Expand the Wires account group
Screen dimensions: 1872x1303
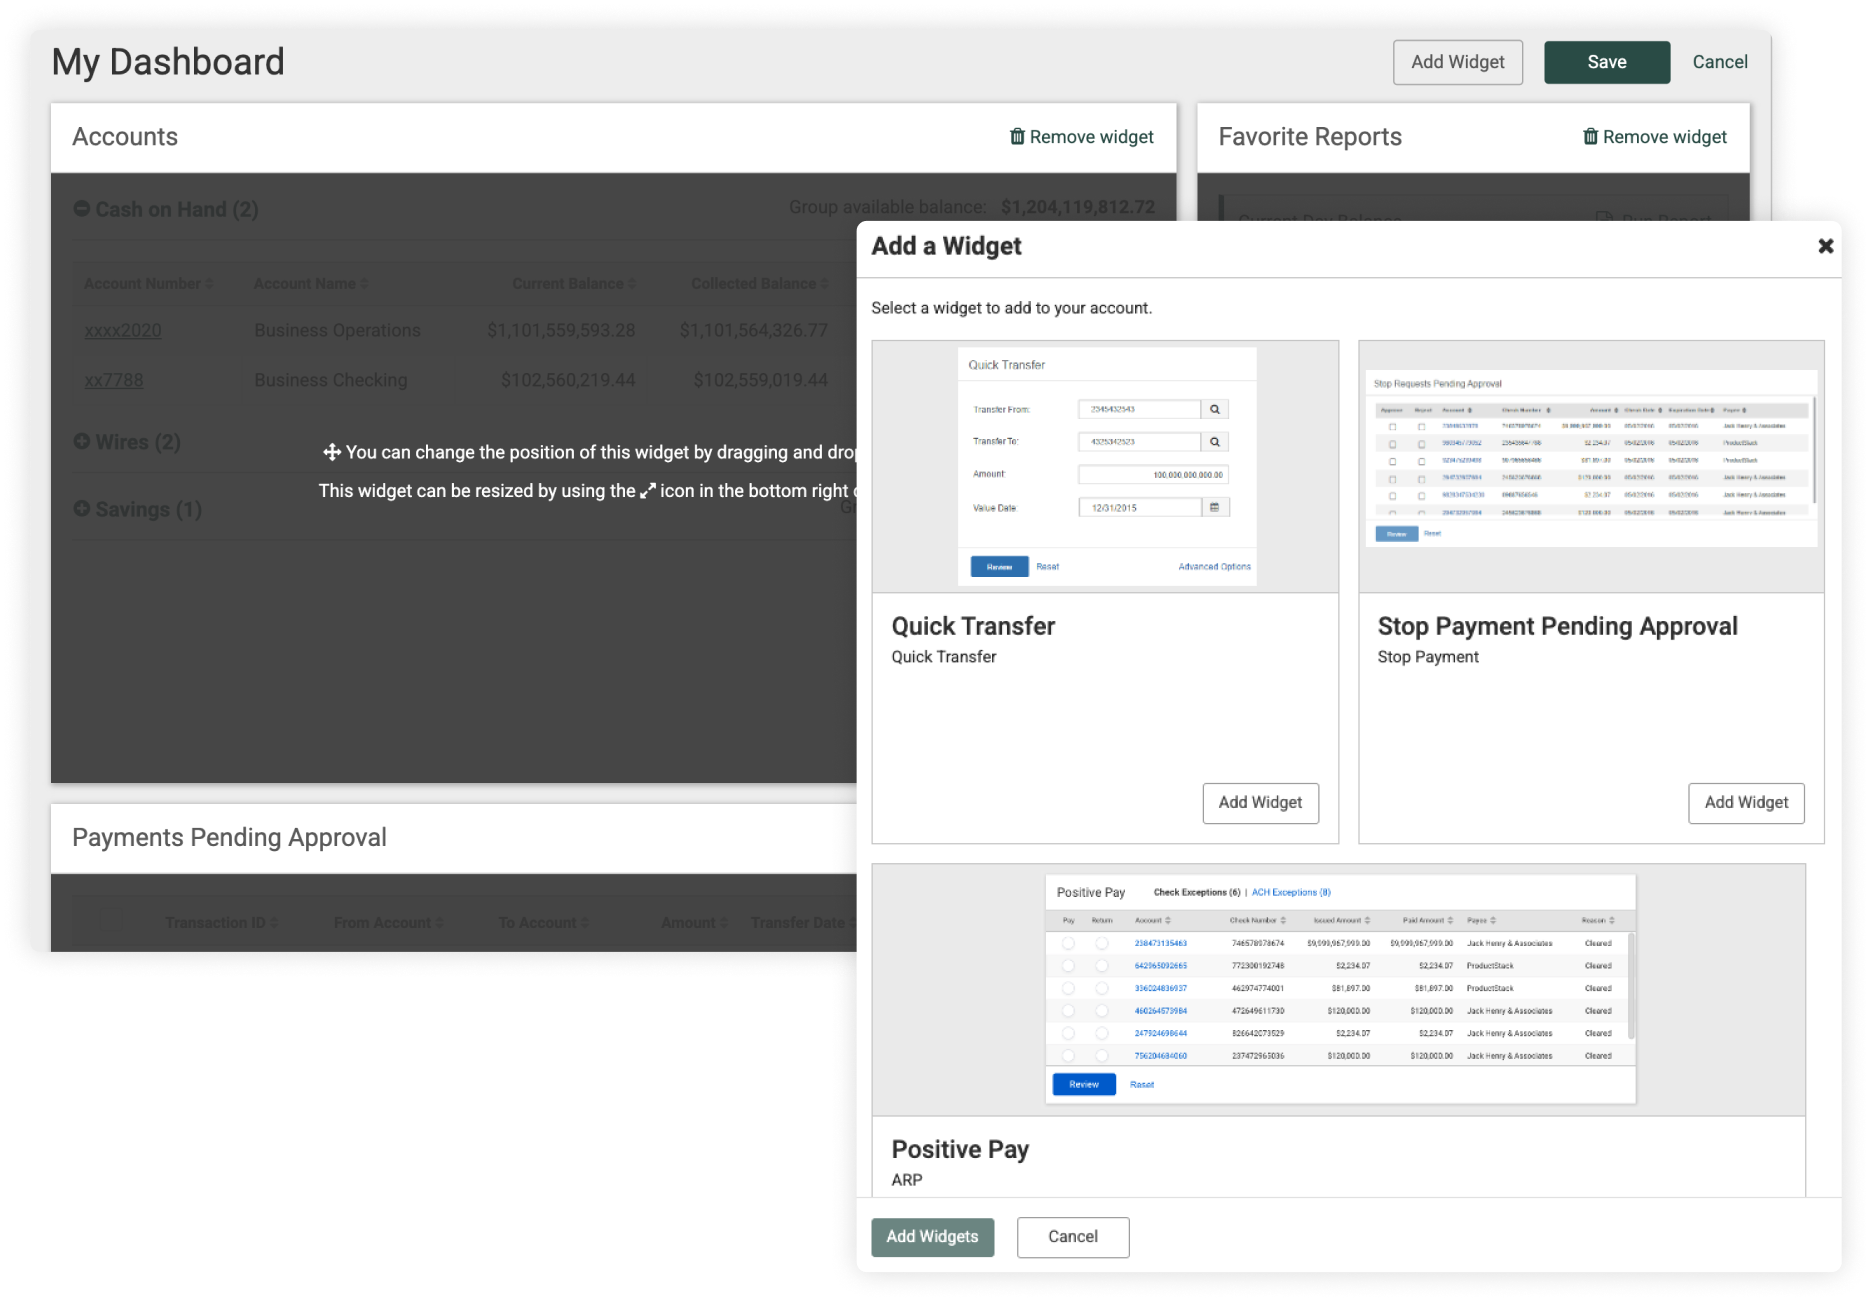click(x=81, y=441)
